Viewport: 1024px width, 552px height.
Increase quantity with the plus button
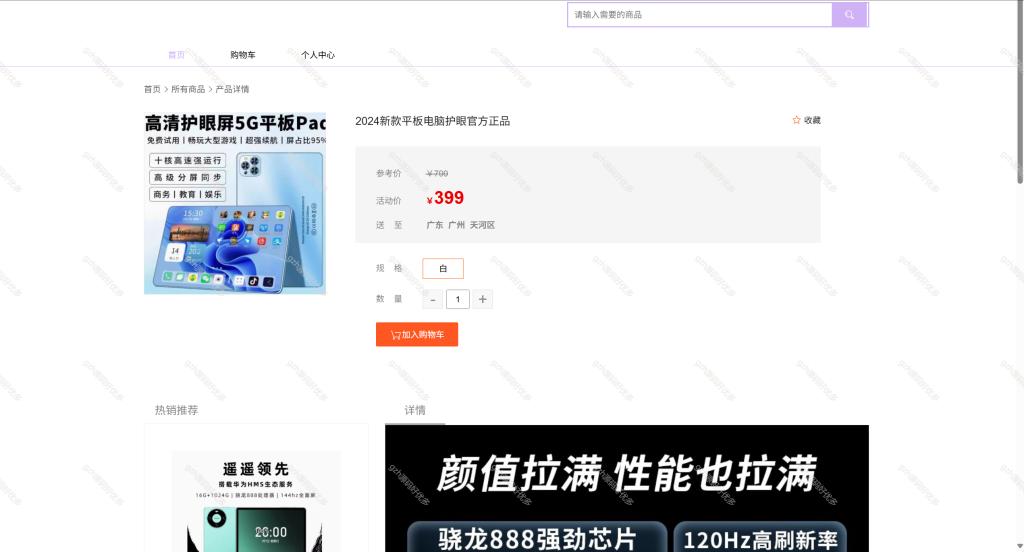pos(483,299)
